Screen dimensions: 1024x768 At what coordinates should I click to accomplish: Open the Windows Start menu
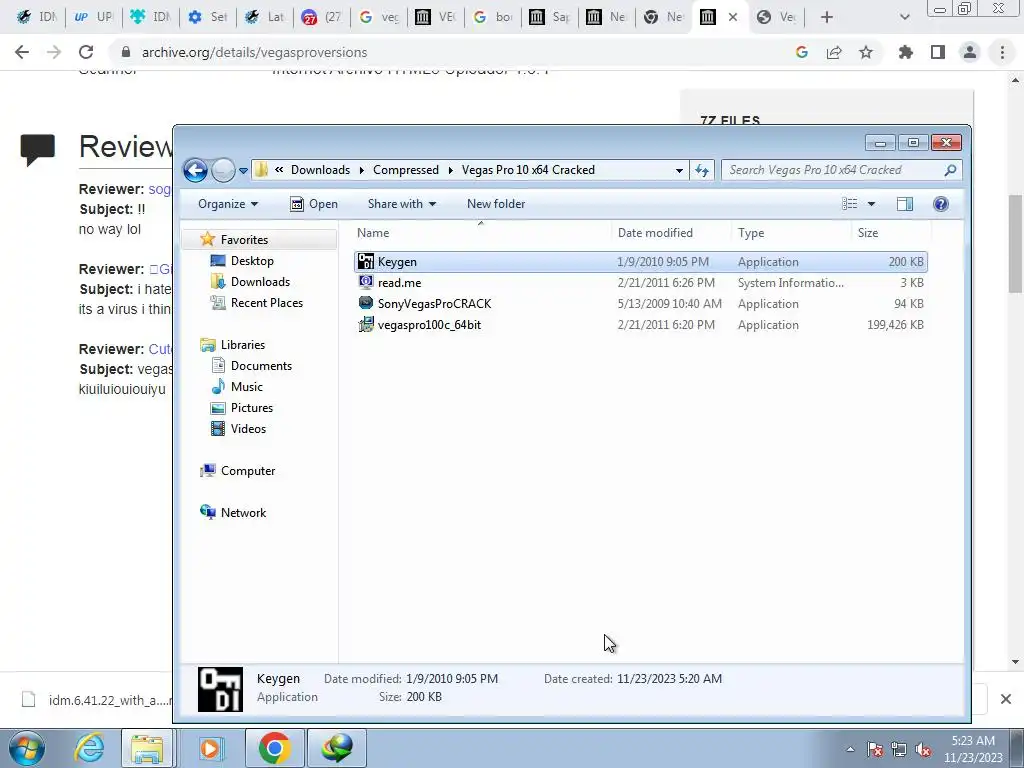point(27,748)
